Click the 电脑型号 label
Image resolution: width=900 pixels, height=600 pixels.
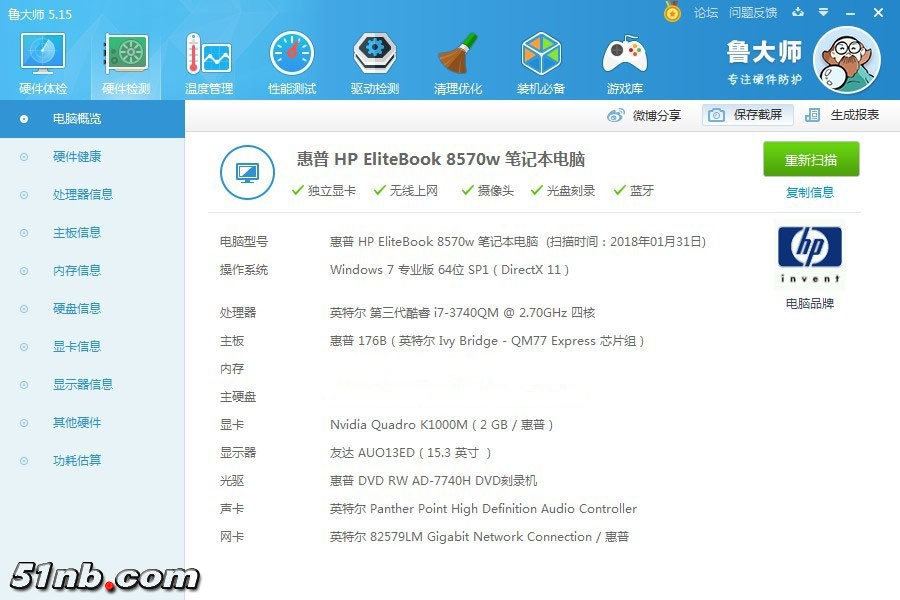point(244,242)
